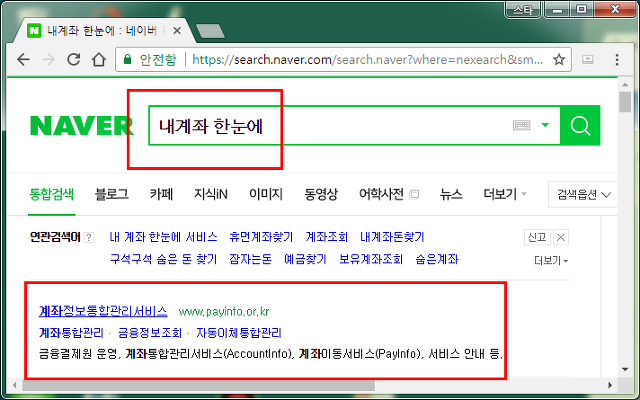This screenshot has height=400, width=640.
Task: Click the browser forward arrow
Action: point(49,60)
